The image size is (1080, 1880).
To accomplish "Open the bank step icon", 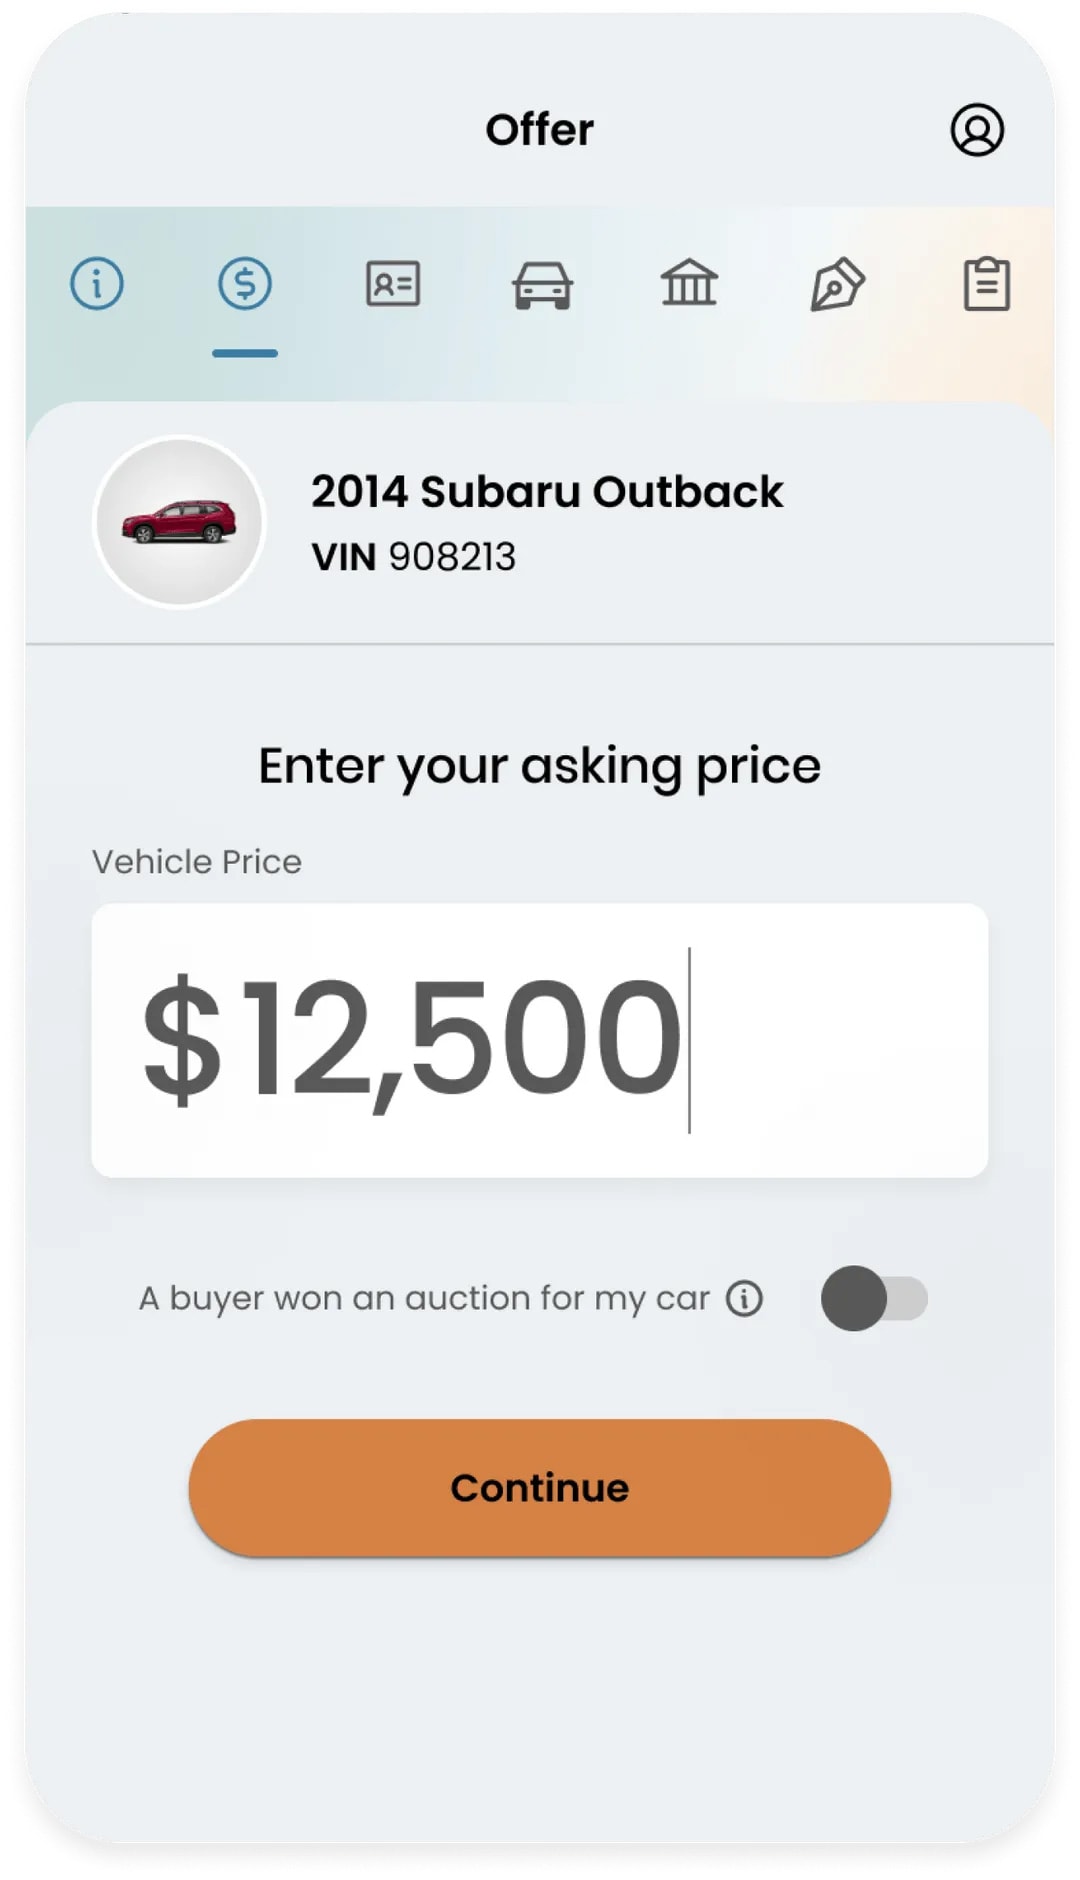I will (x=689, y=282).
